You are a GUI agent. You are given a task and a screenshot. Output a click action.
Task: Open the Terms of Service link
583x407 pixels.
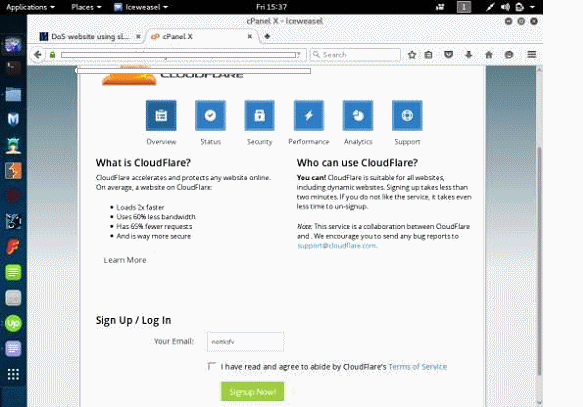tap(418, 367)
